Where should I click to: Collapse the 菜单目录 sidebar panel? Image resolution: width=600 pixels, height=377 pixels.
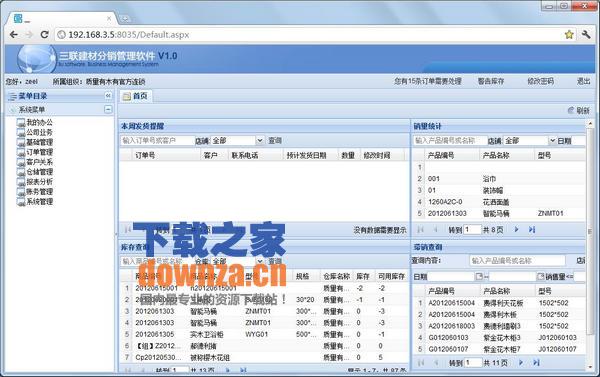pyautogui.click(x=108, y=96)
